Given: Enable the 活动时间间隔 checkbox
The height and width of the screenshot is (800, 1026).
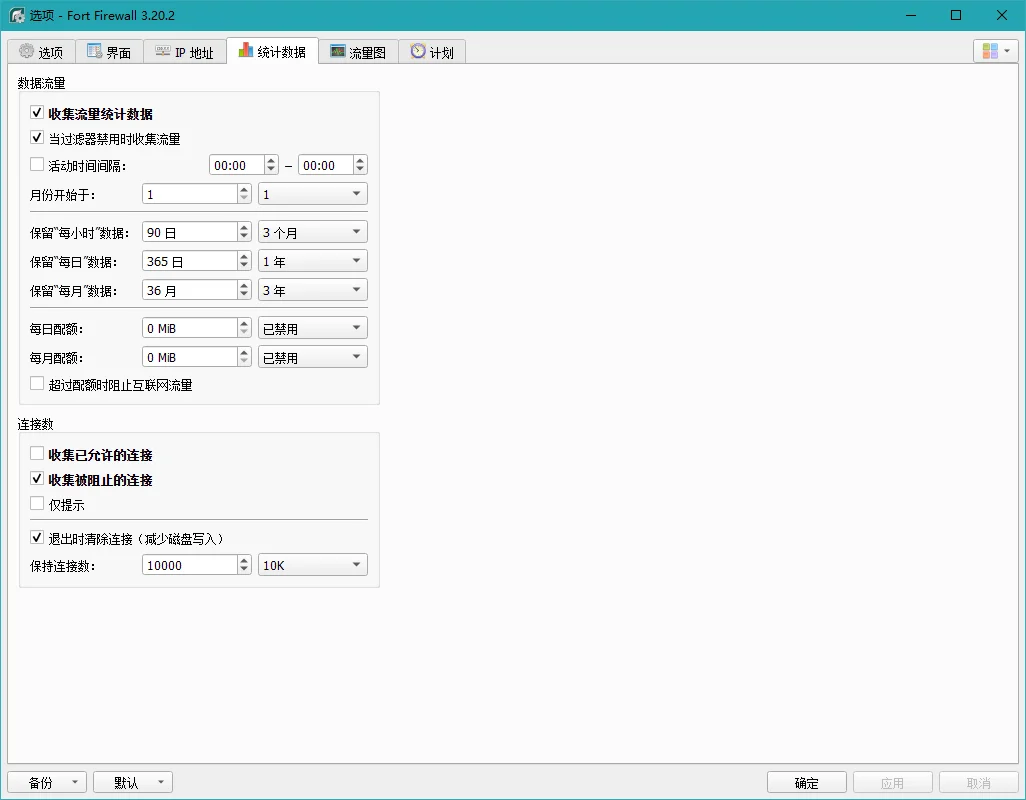Looking at the screenshot, I should [x=37, y=165].
